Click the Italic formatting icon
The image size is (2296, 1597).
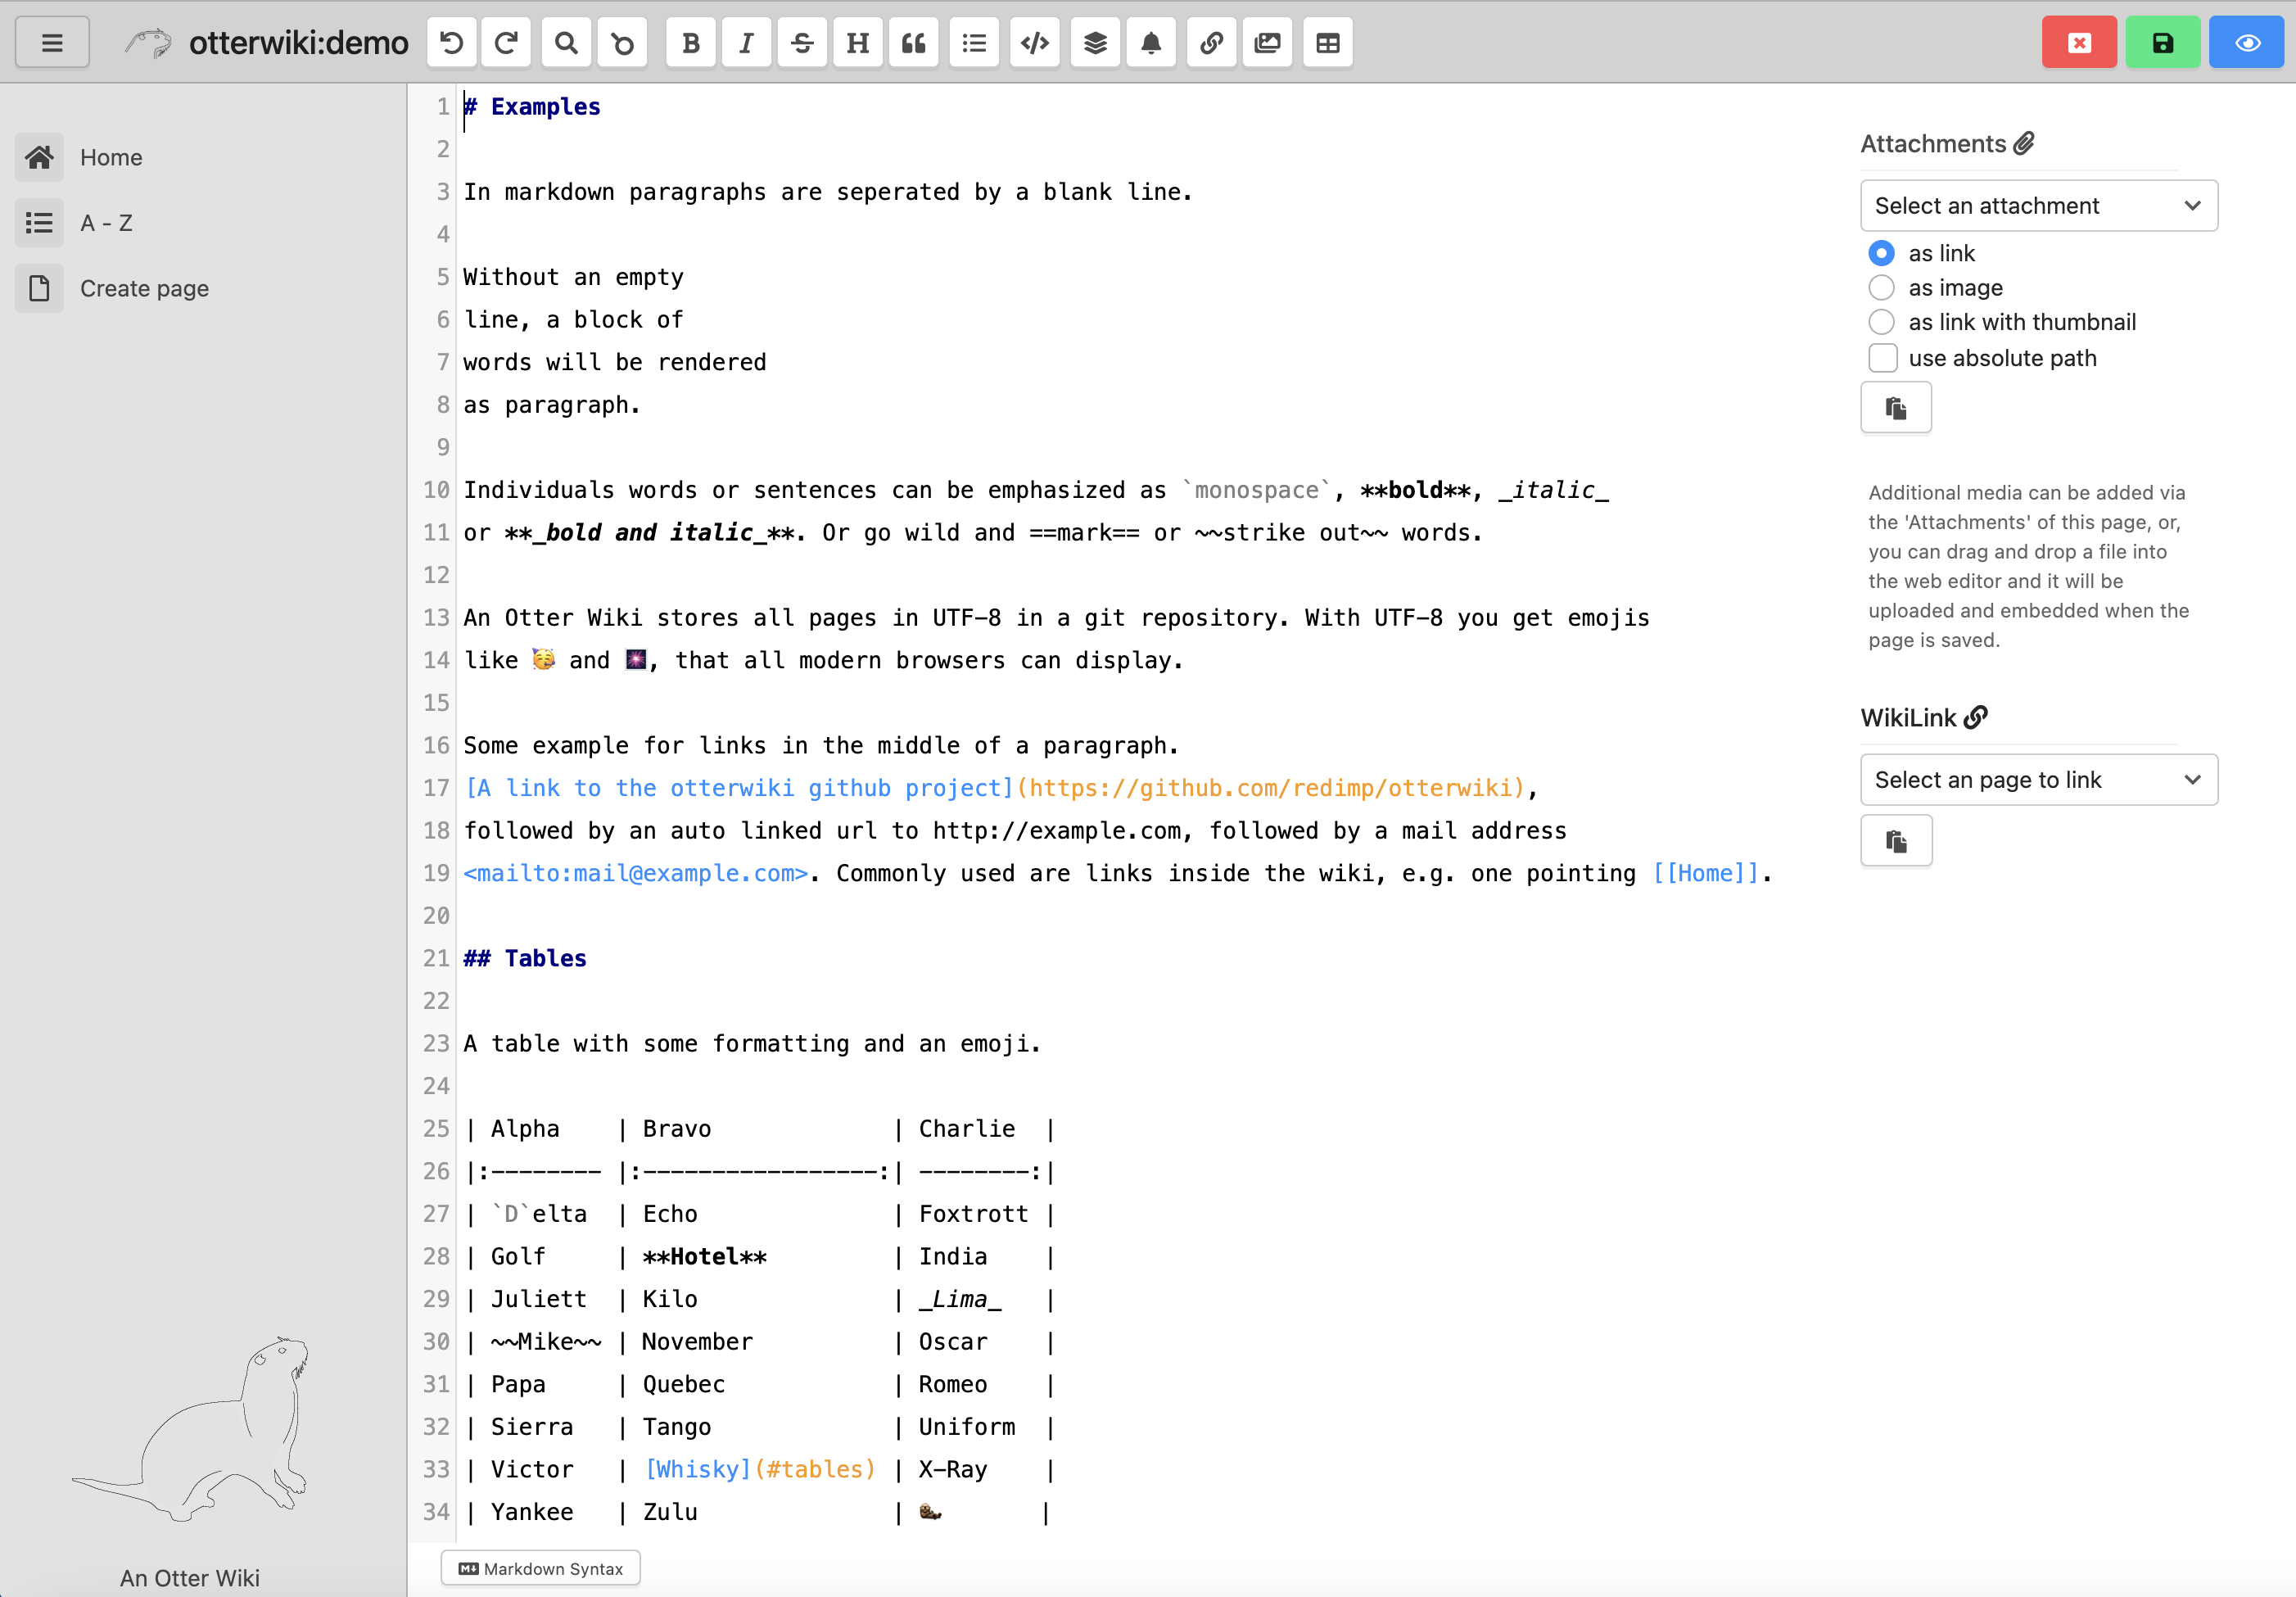(x=746, y=43)
